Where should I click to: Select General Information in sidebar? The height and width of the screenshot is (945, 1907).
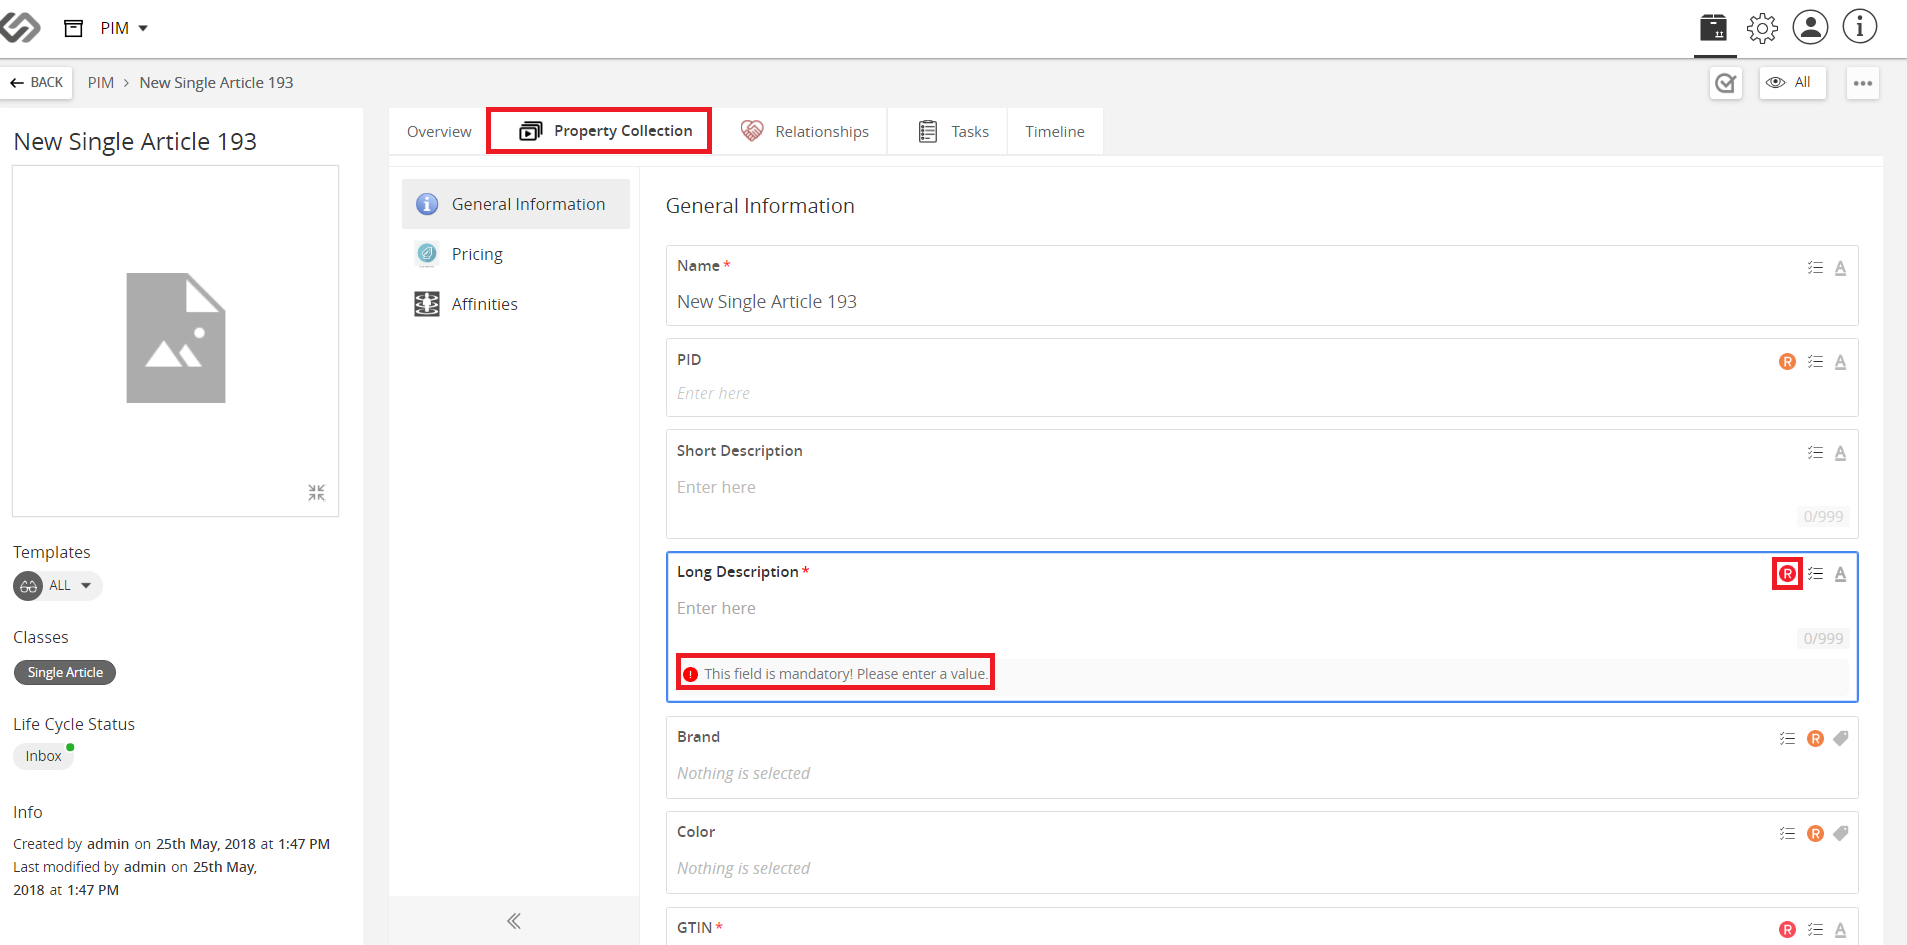click(x=516, y=204)
